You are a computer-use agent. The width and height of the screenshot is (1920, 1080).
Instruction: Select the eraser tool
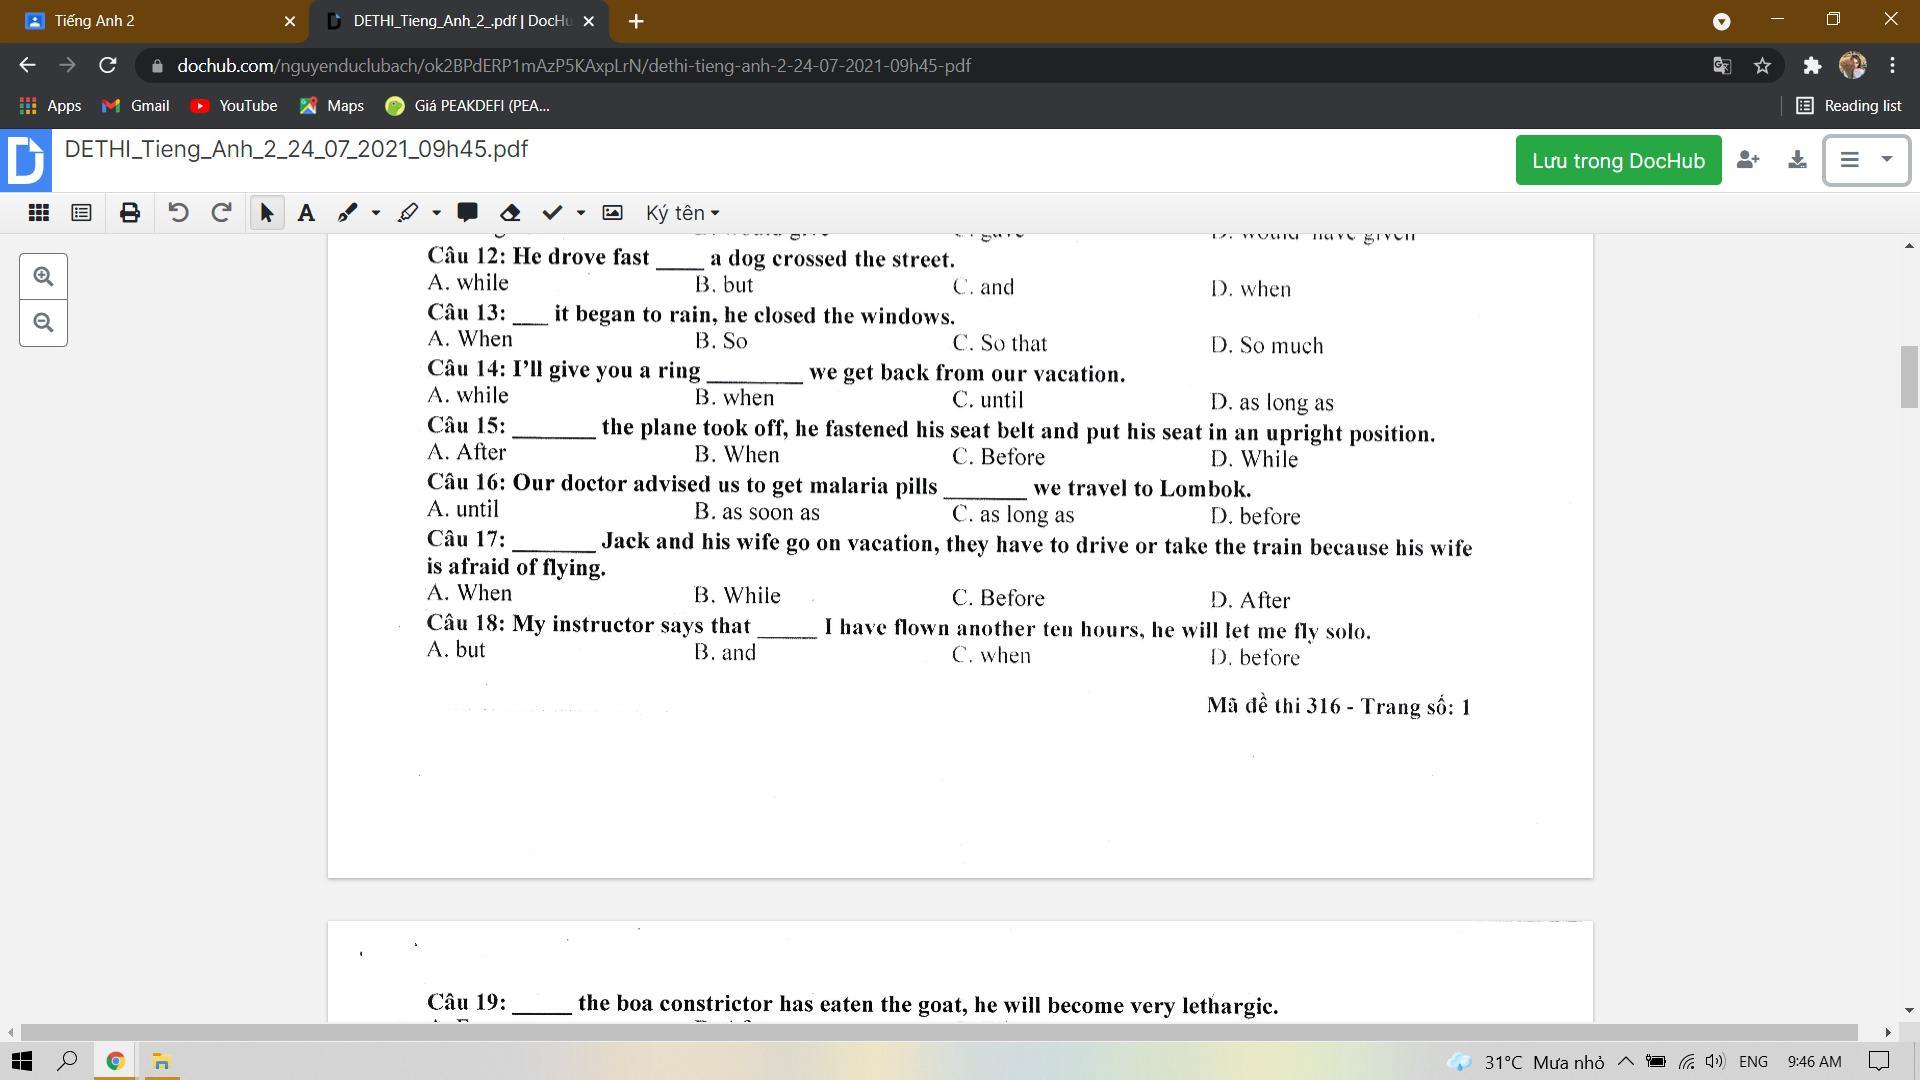click(x=510, y=213)
